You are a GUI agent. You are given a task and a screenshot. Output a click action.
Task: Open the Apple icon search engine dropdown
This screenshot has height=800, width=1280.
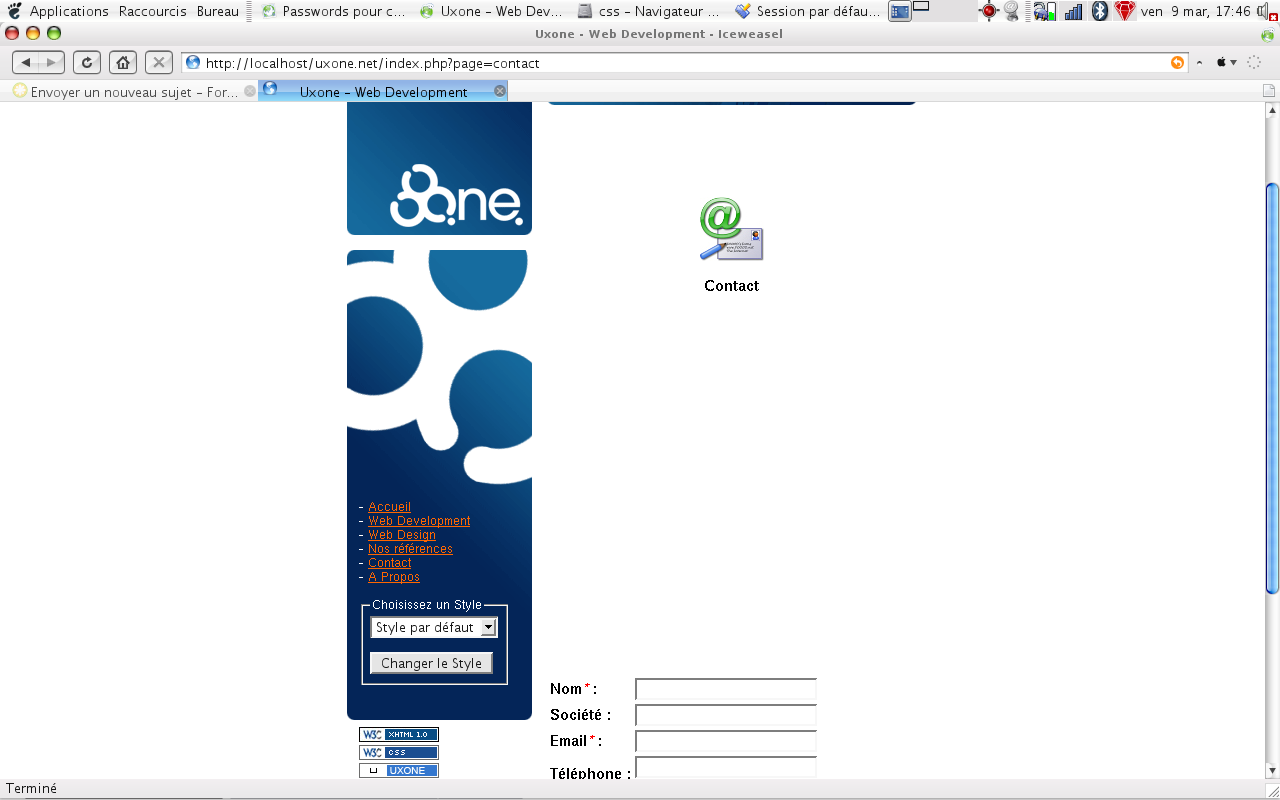(1226, 63)
